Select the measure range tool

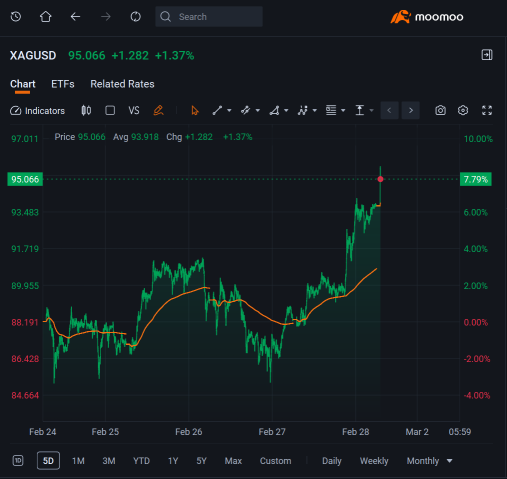(x=360, y=110)
